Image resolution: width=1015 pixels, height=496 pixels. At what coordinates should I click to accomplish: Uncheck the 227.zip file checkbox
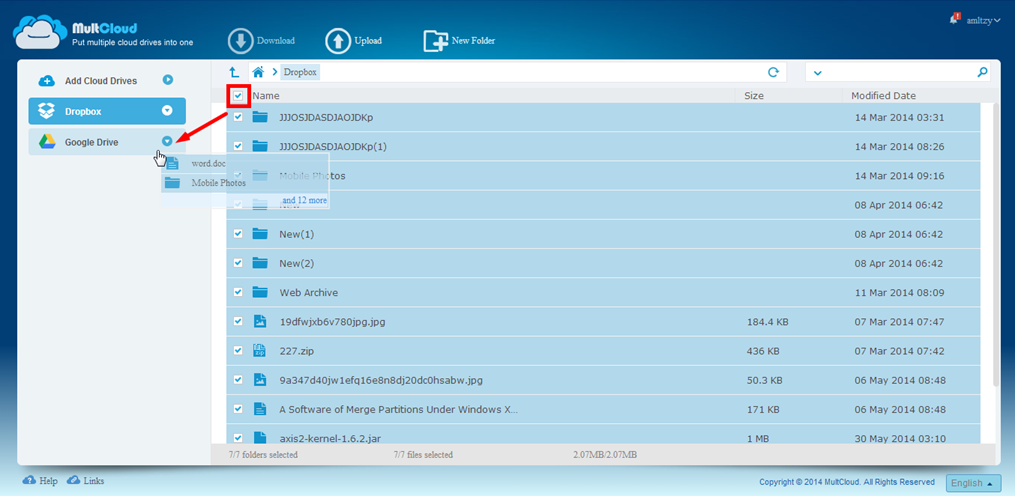point(238,350)
